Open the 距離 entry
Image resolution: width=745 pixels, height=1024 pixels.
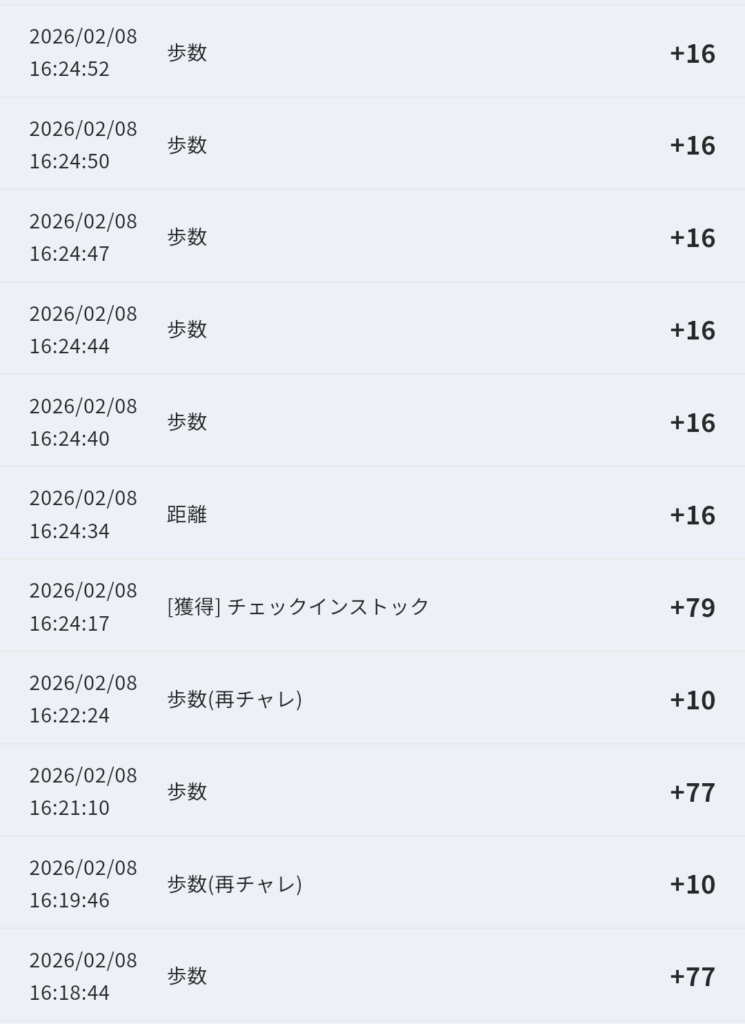(187, 515)
